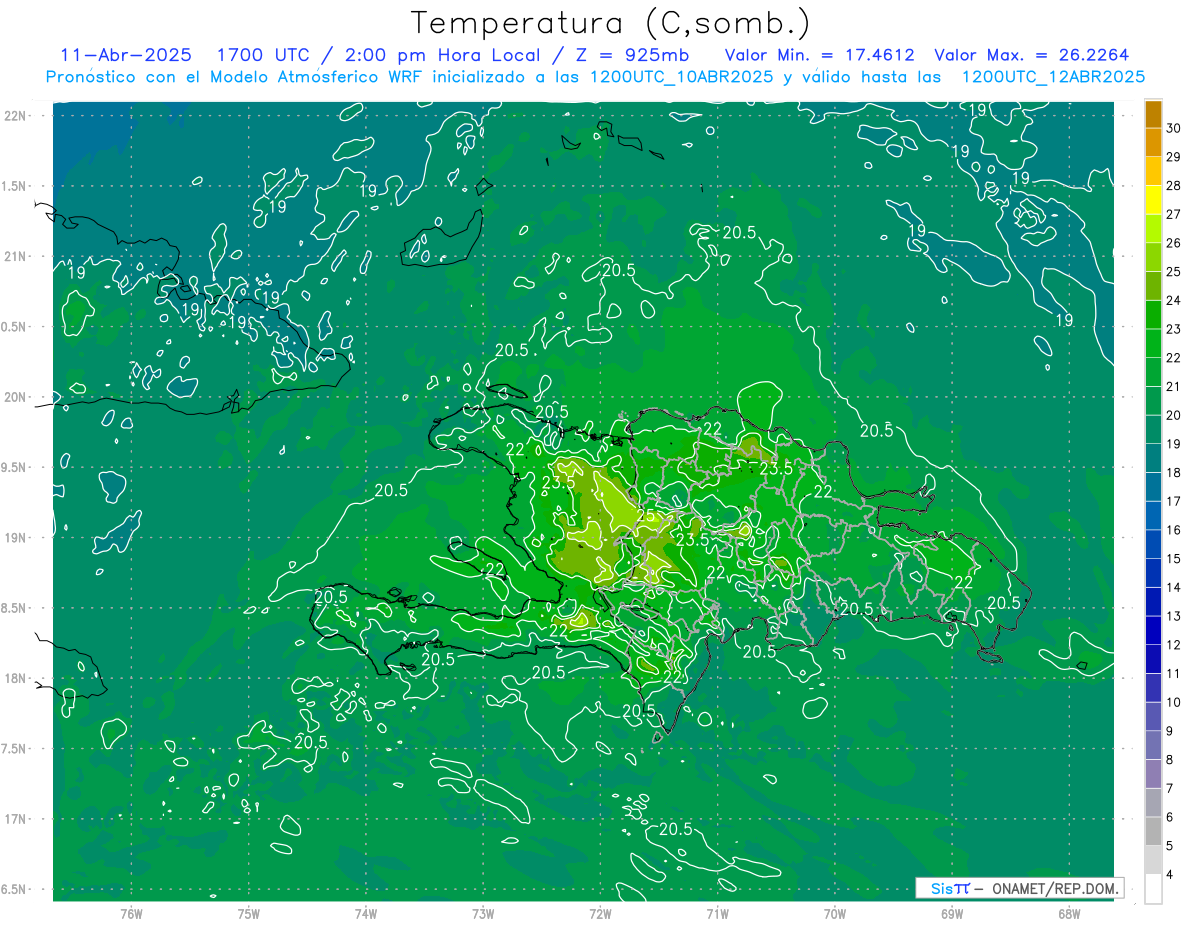Screen dimensions: 1200x927
Task: Click the '9.5N' latitude axis label
Action: click(x=13, y=467)
